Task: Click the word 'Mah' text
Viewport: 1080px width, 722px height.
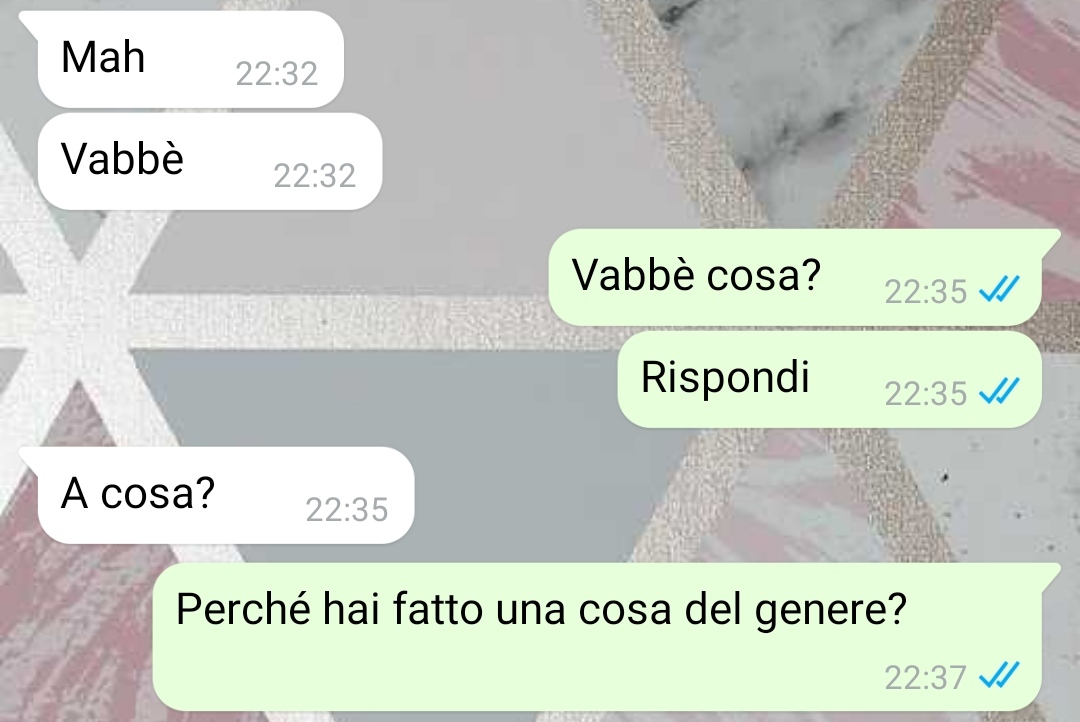Action: [x=103, y=56]
